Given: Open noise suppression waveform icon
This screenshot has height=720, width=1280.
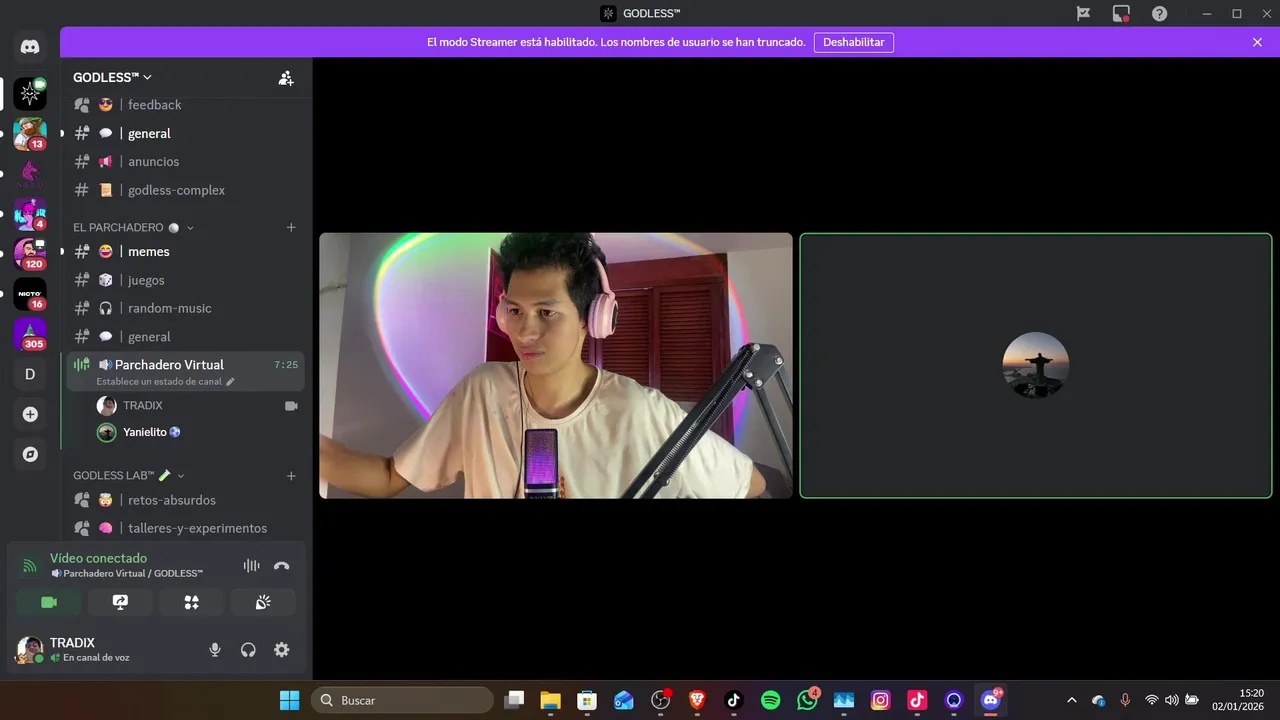Looking at the screenshot, I should (251, 565).
